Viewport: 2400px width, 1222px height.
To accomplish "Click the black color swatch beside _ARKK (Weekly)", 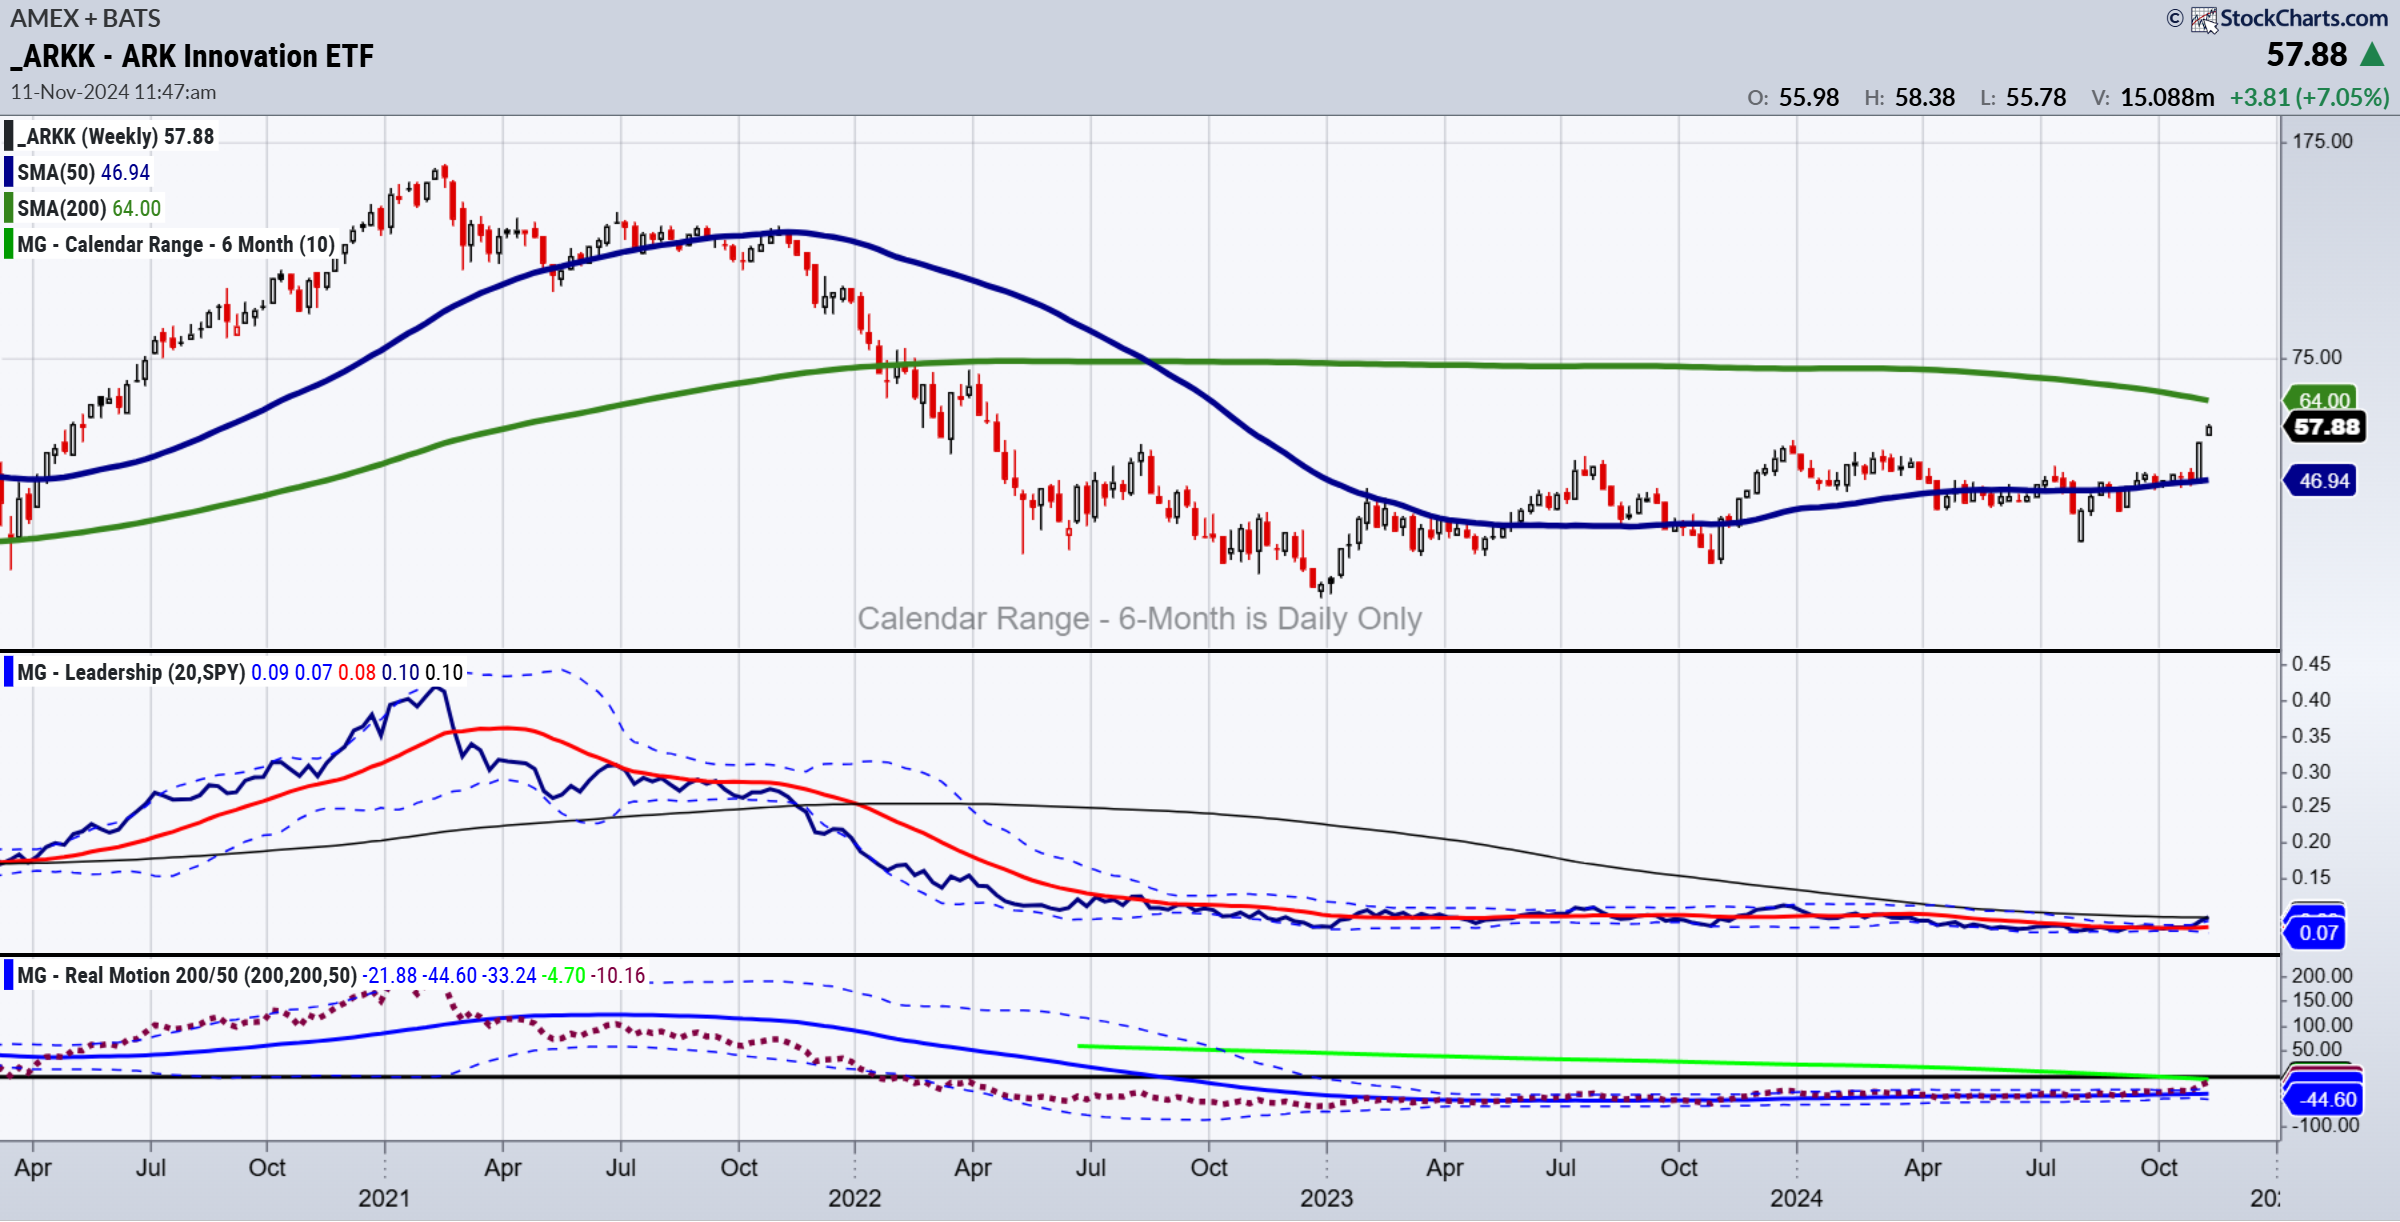I will coord(8,136).
